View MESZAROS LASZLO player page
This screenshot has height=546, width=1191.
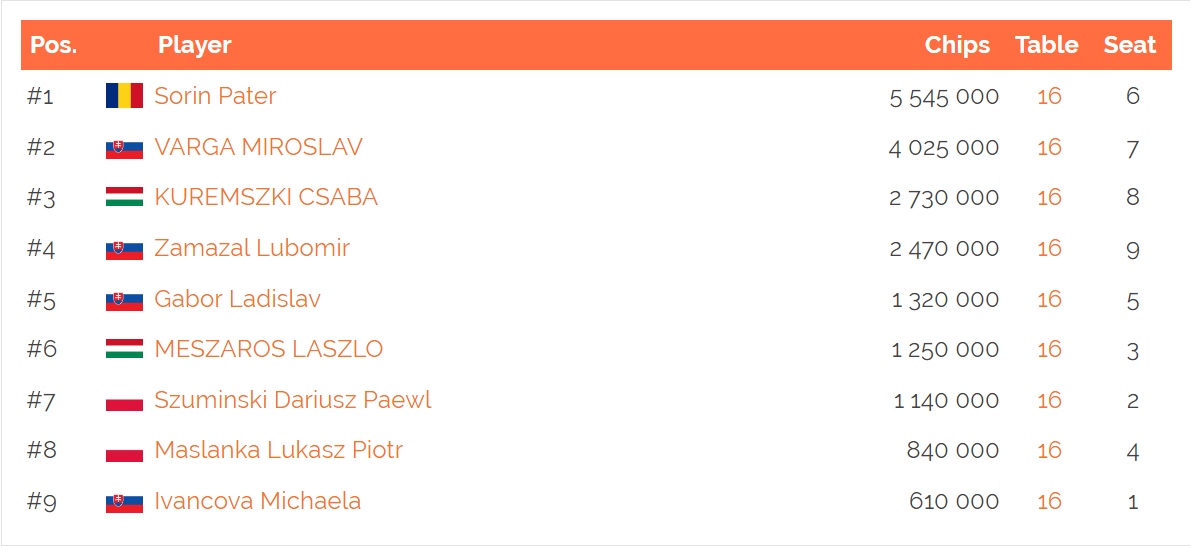[269, 349]
